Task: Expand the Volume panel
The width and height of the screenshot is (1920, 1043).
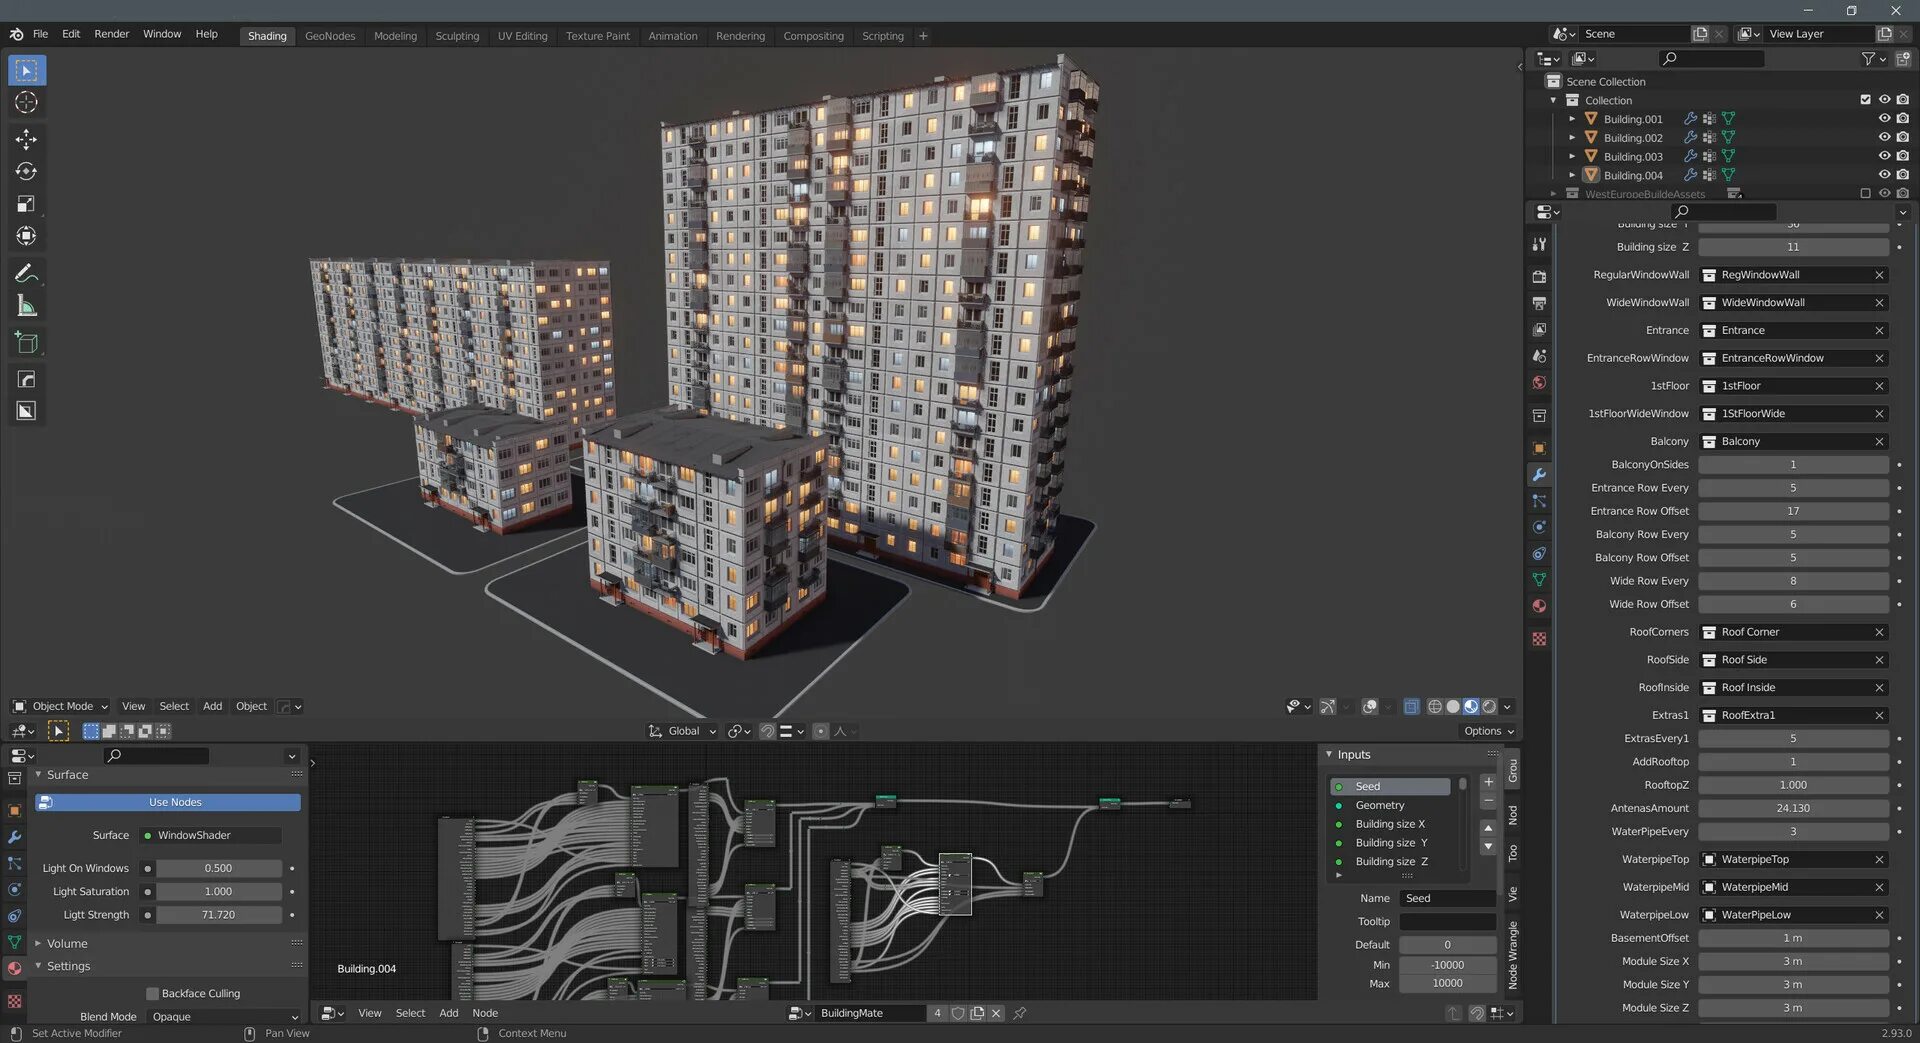Action: [x=66, y=943]
